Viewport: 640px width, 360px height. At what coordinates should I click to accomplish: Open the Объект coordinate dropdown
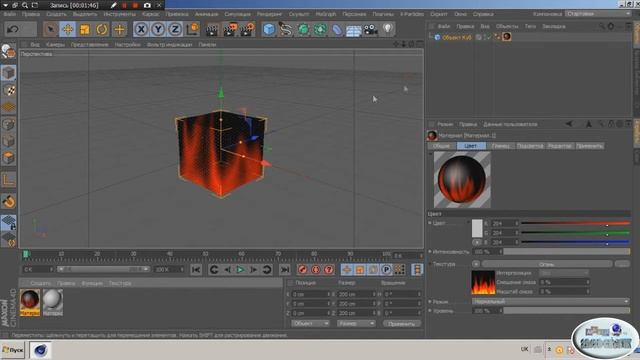310,324
